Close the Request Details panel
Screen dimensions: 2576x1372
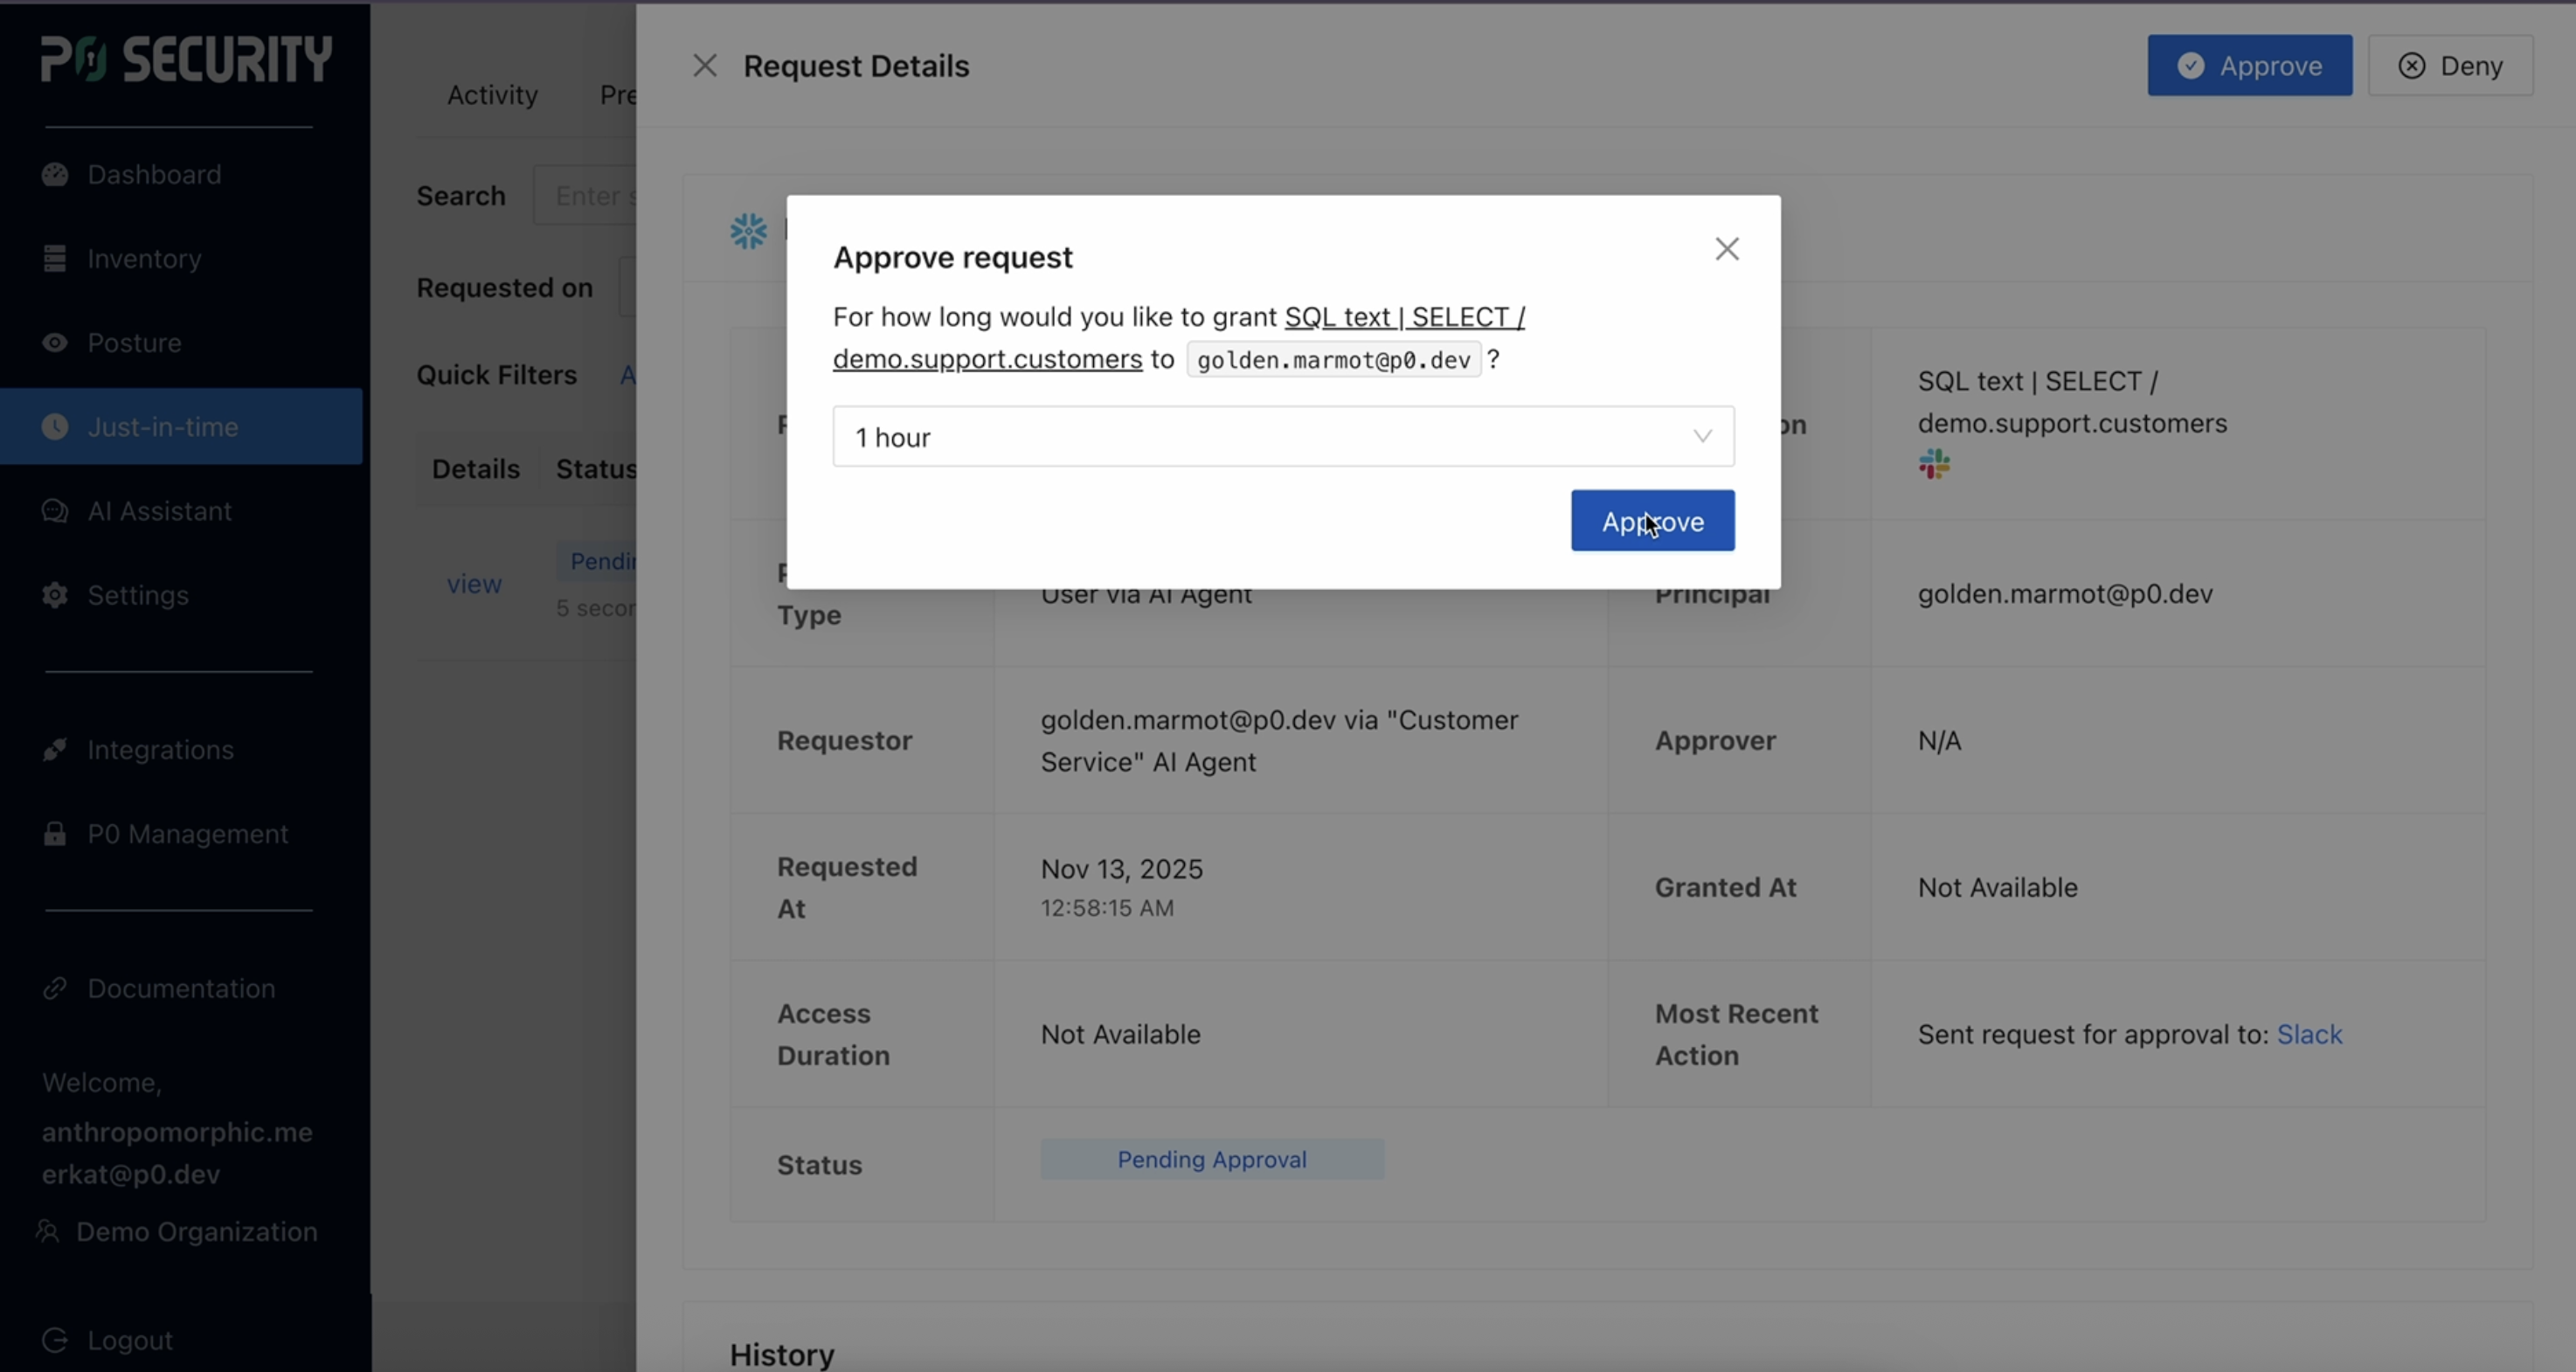[705, 66]
